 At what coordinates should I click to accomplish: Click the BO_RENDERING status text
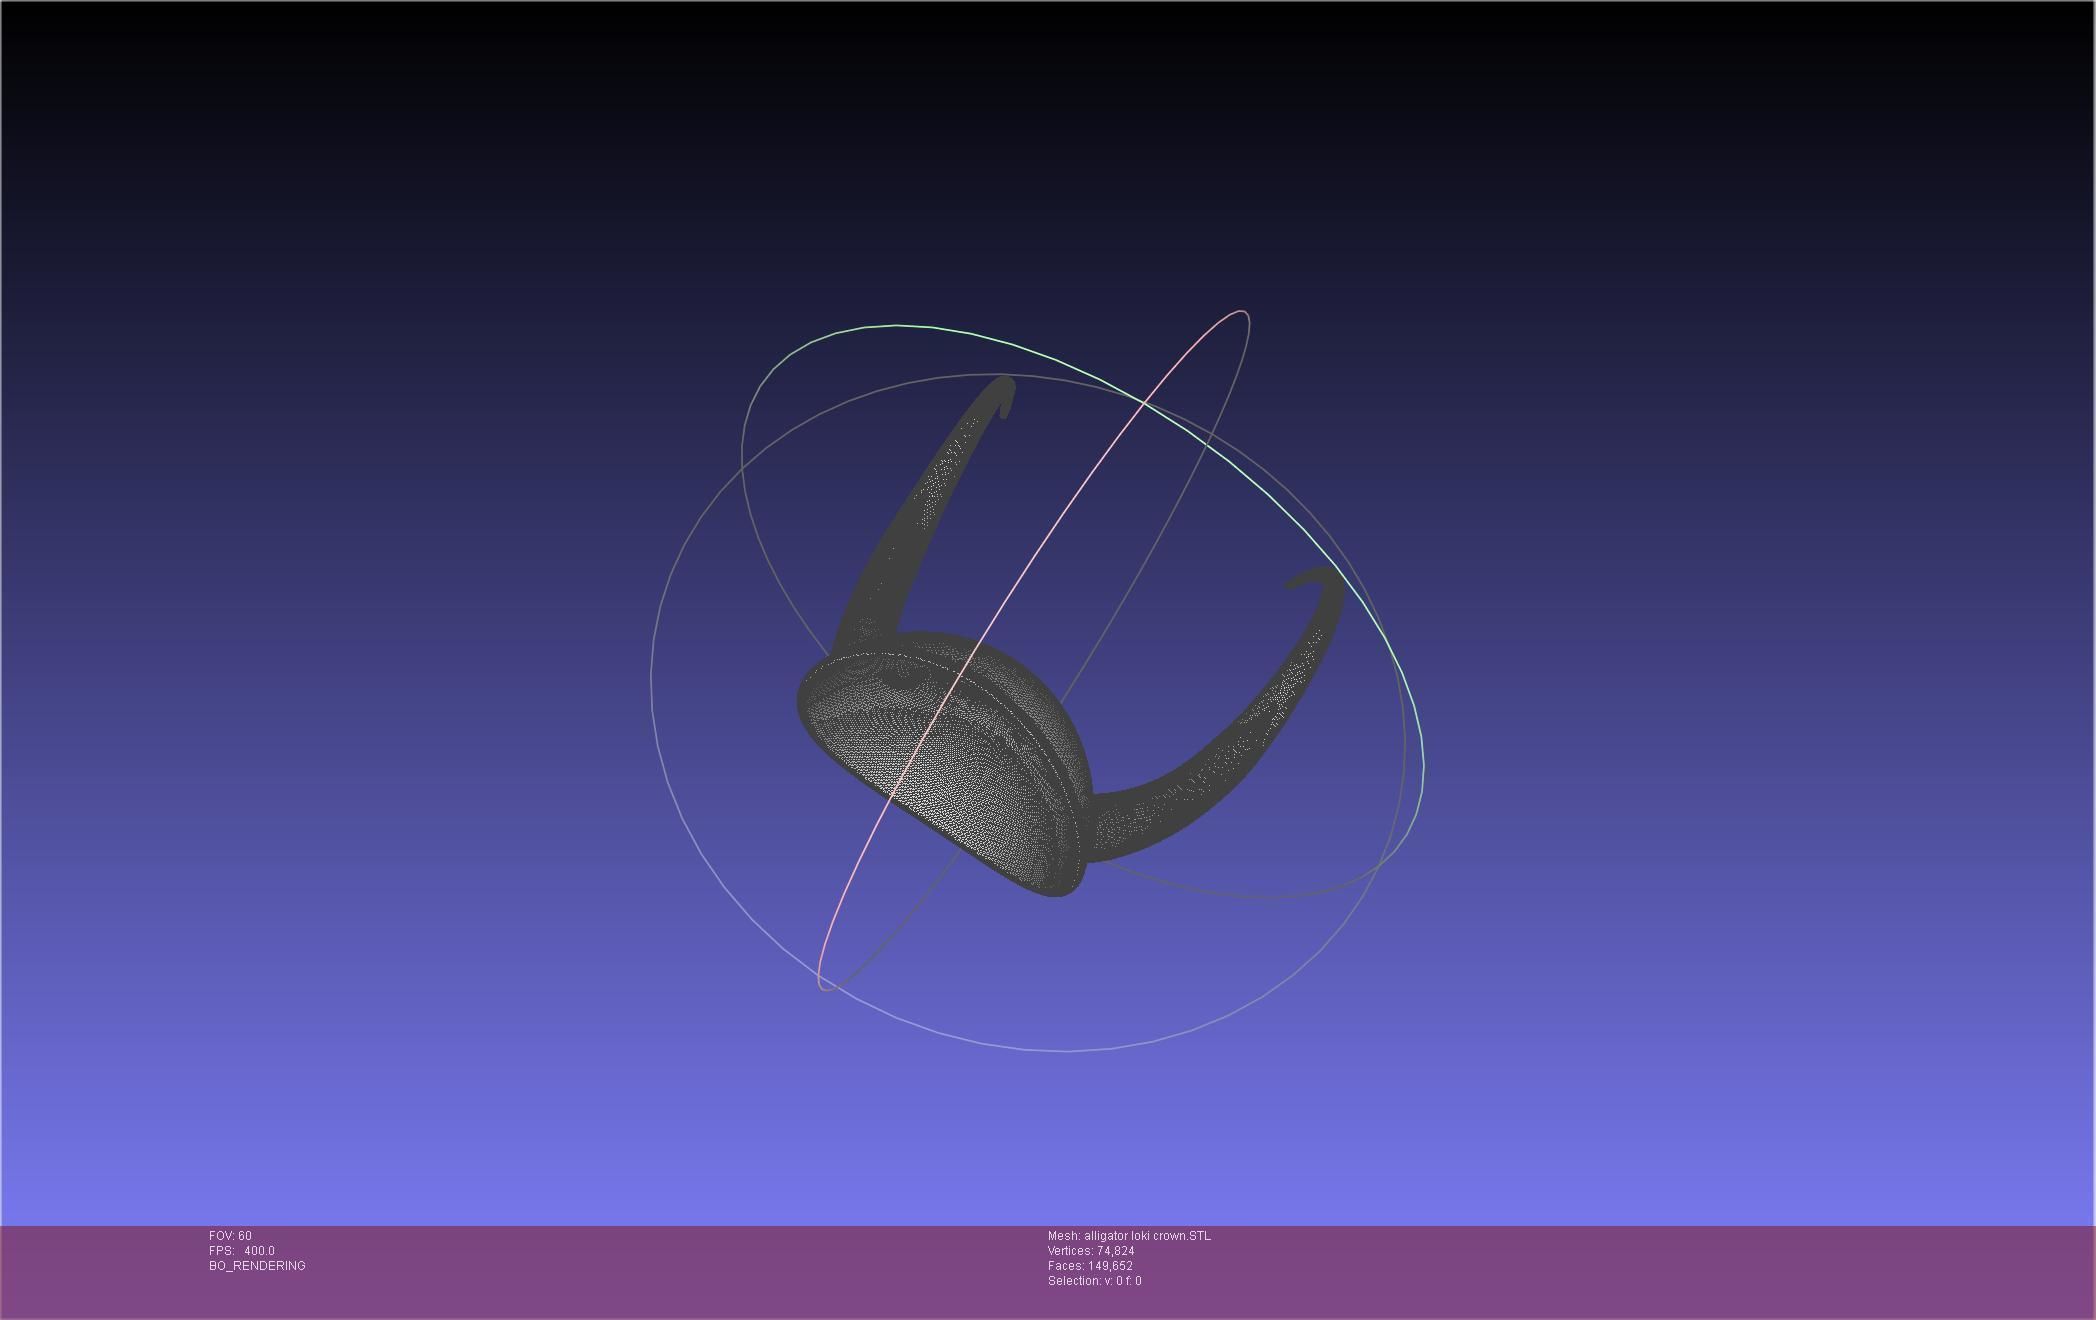pyautogui.click(x=257, y=1266)
